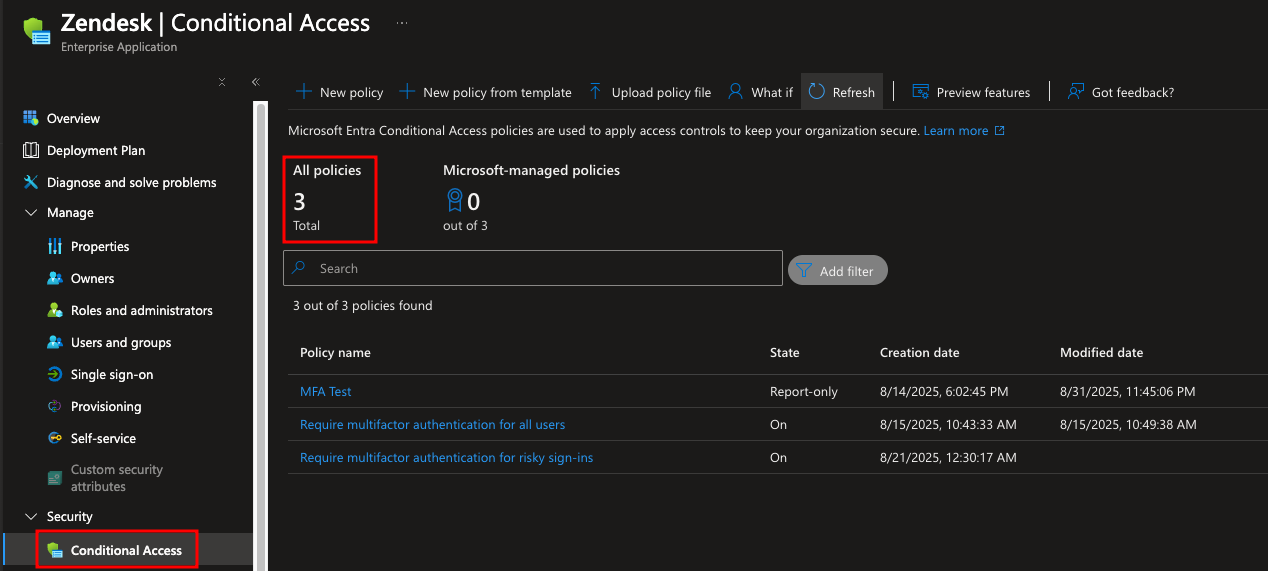Sort by Creation date column header
Screen dimensions: 1268x571
[x=919, y=352]
